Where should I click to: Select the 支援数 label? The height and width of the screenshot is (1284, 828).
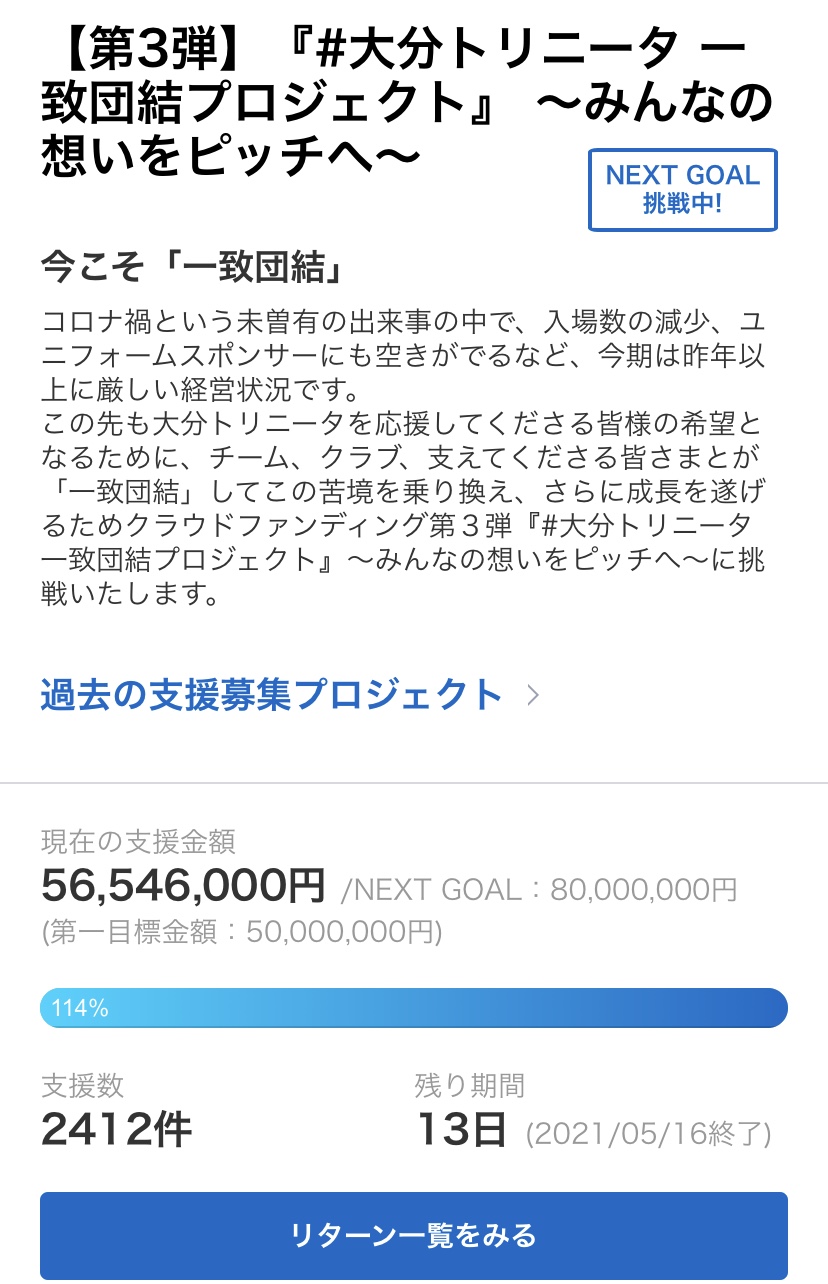pyautogui.click(x=83, y=1086)
